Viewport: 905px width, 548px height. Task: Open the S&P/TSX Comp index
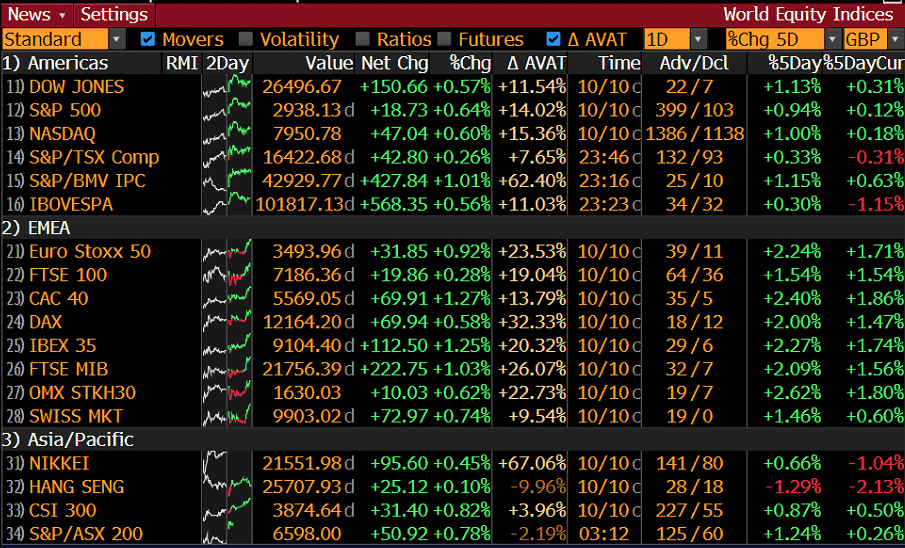pos(94,157)
